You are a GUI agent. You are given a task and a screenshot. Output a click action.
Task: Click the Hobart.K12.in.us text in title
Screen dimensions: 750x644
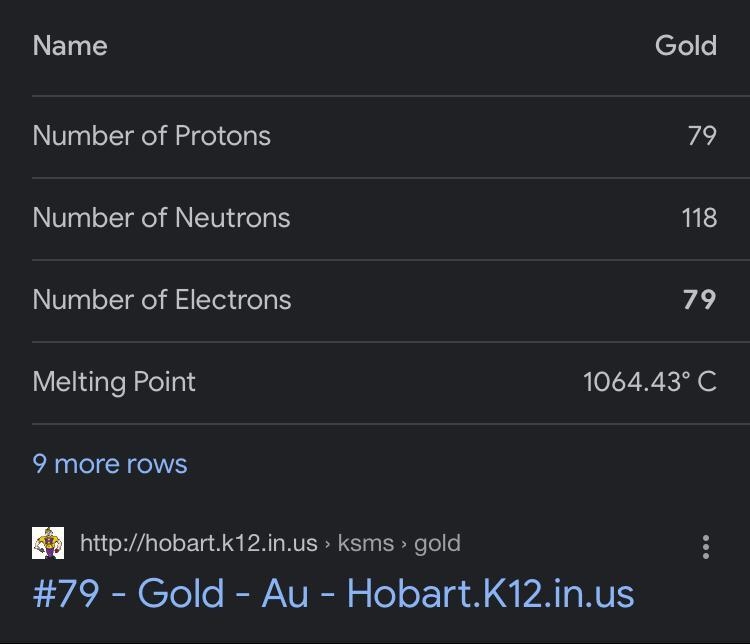(x=491, y=593)
